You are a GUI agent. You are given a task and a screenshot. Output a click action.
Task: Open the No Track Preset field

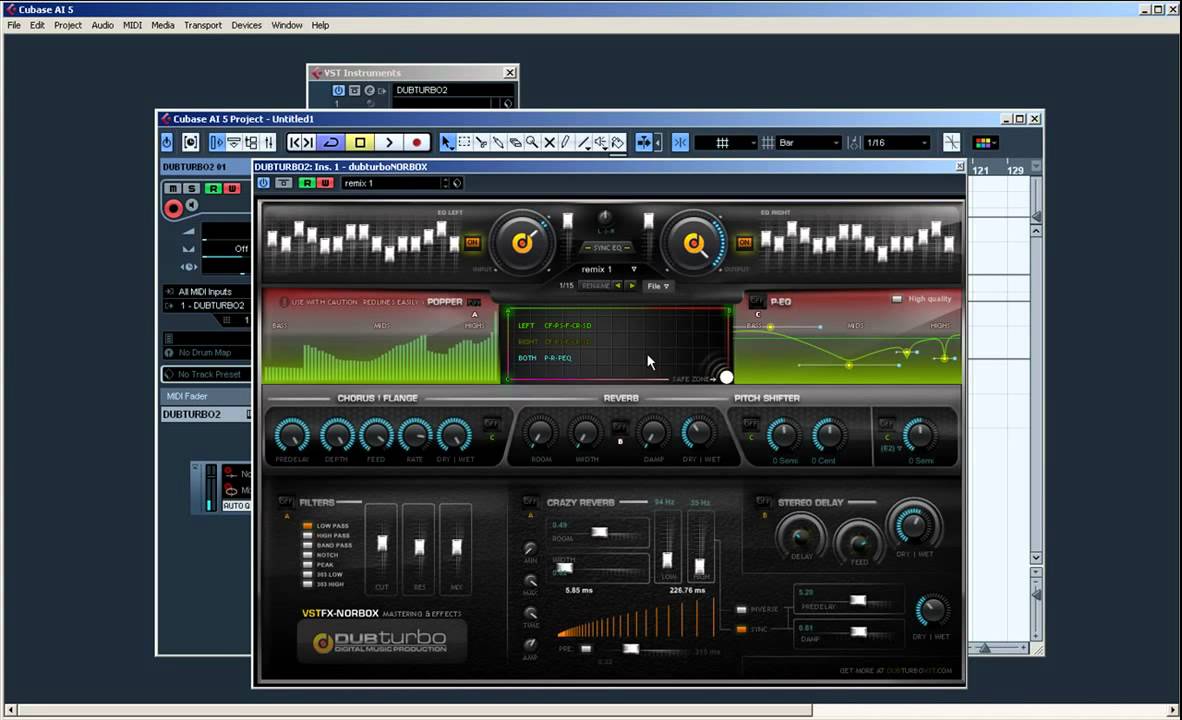207,374
